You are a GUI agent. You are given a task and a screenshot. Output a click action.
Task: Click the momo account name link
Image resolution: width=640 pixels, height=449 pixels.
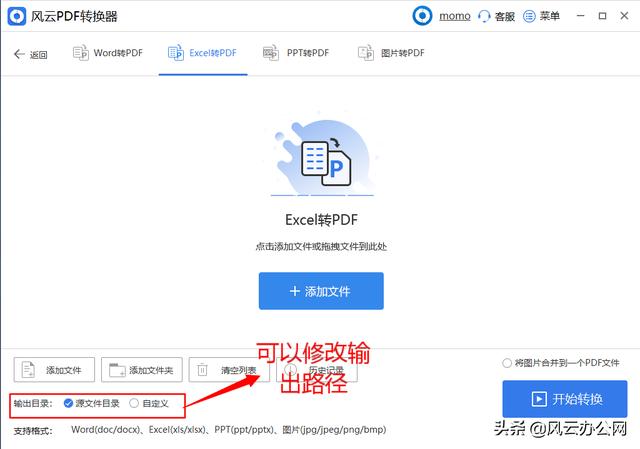(x=455, y=16)
